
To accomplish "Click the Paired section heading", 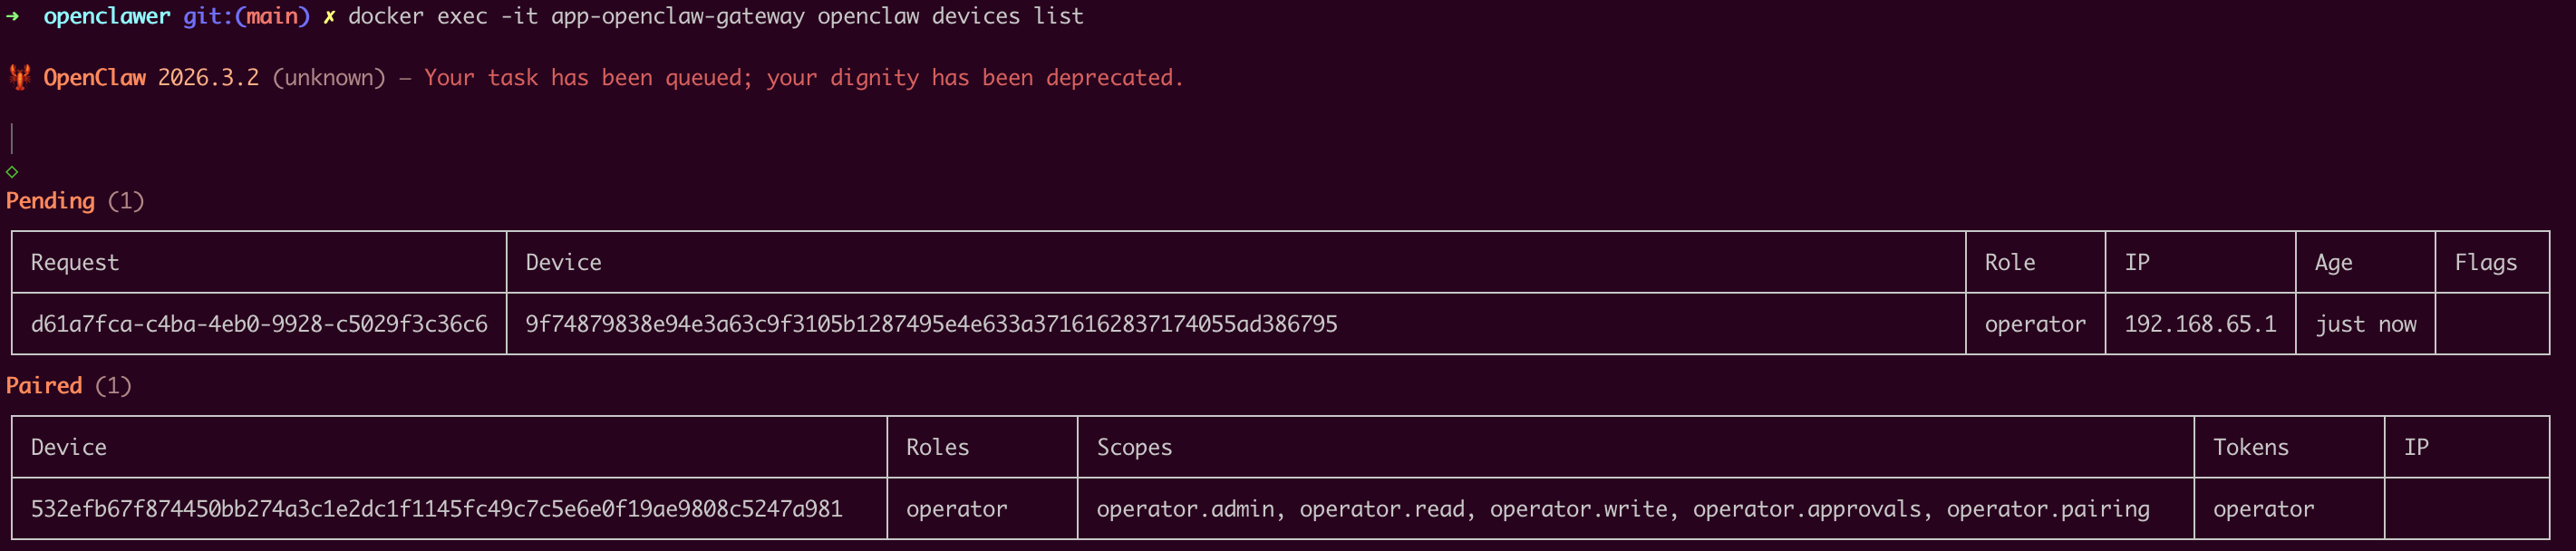I will tap(44, 386).
